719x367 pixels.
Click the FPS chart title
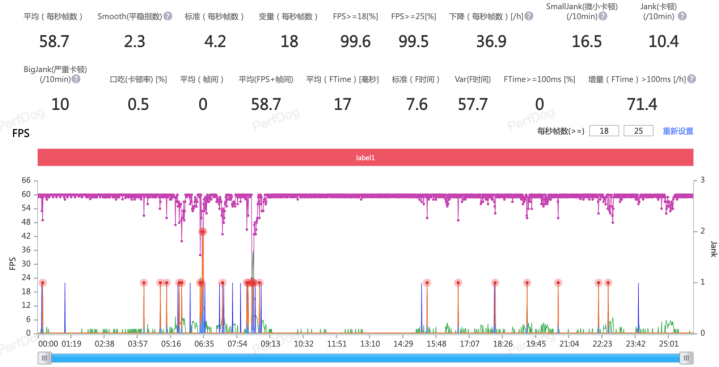21,133
